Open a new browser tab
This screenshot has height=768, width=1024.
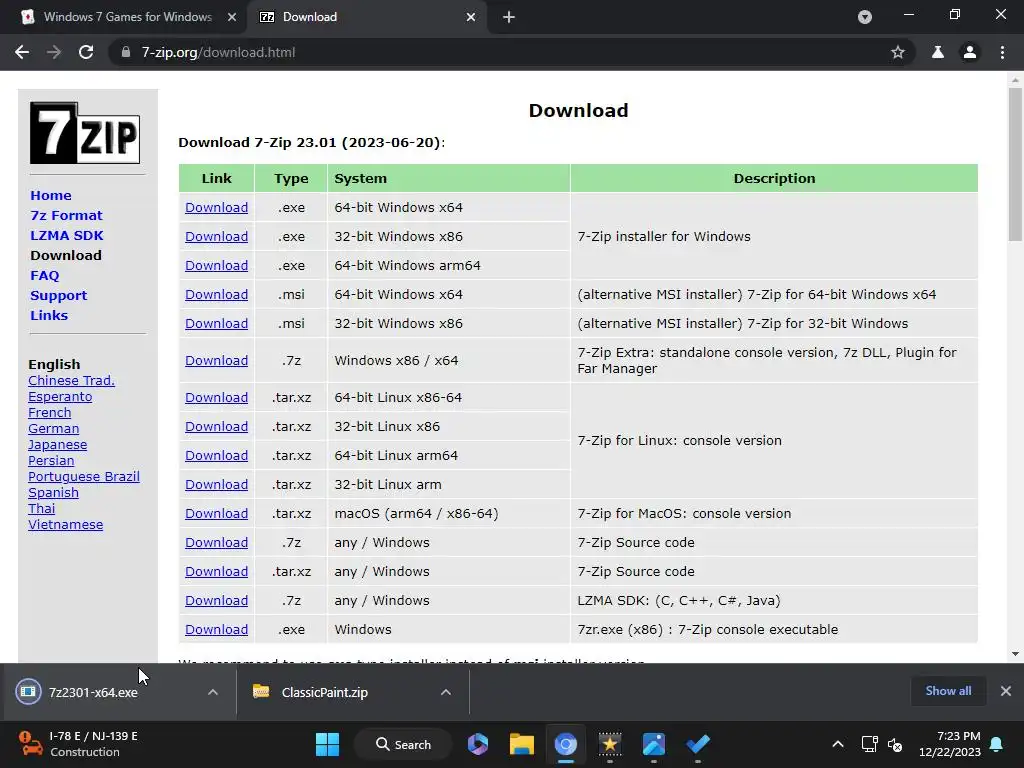[509, 17]
